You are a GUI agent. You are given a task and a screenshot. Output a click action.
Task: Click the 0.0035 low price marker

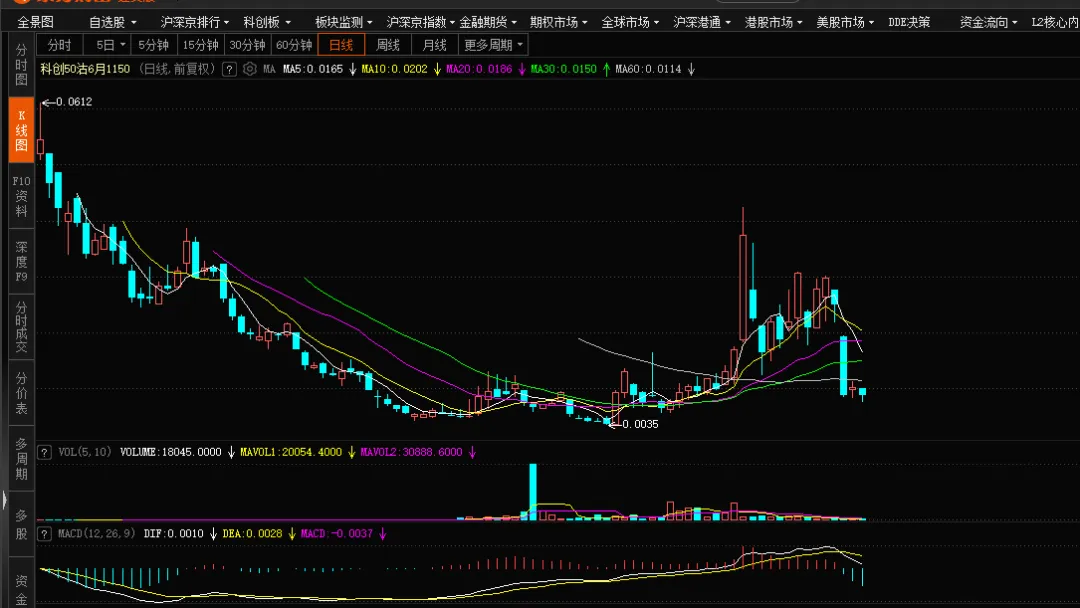(x=640, y=424)
